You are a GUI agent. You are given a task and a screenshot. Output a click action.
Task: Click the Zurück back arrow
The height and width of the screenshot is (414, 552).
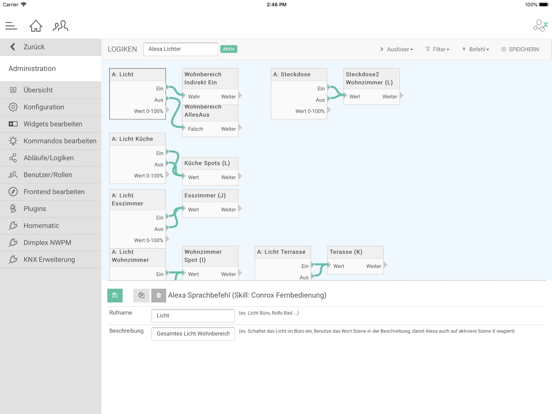(x=13, y=46)
